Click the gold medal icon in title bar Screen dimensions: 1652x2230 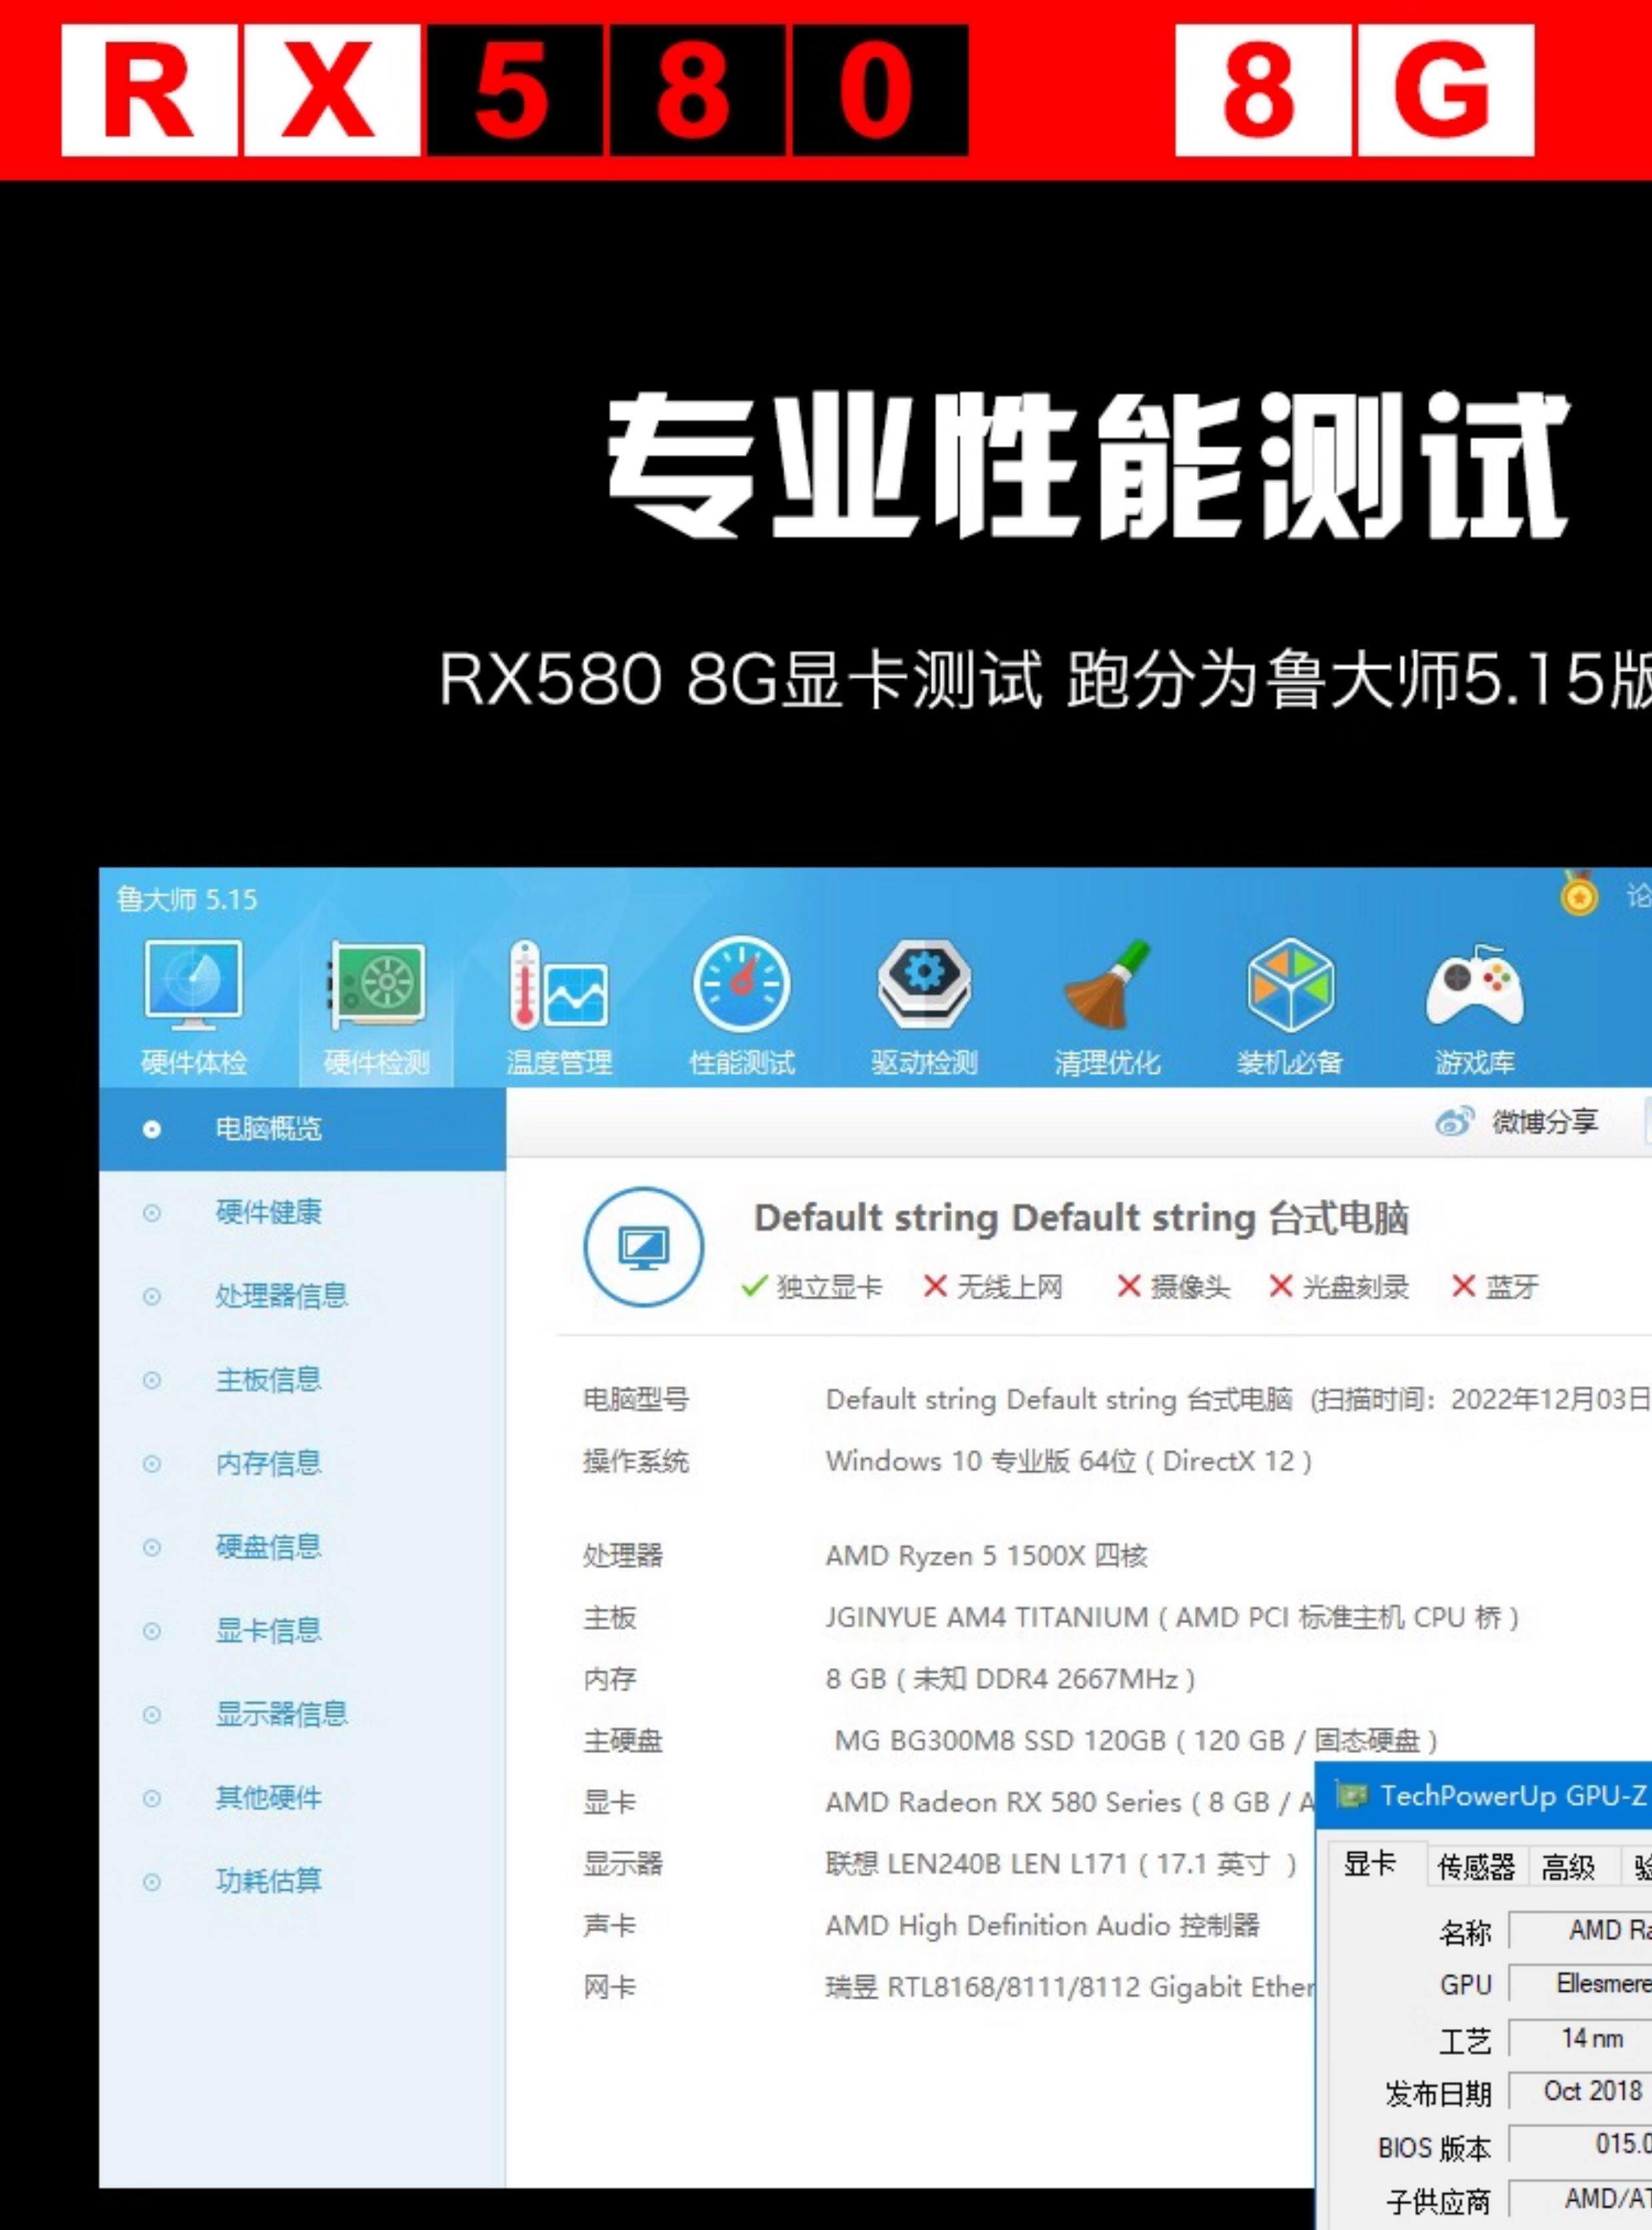[x=1579, y=895]
